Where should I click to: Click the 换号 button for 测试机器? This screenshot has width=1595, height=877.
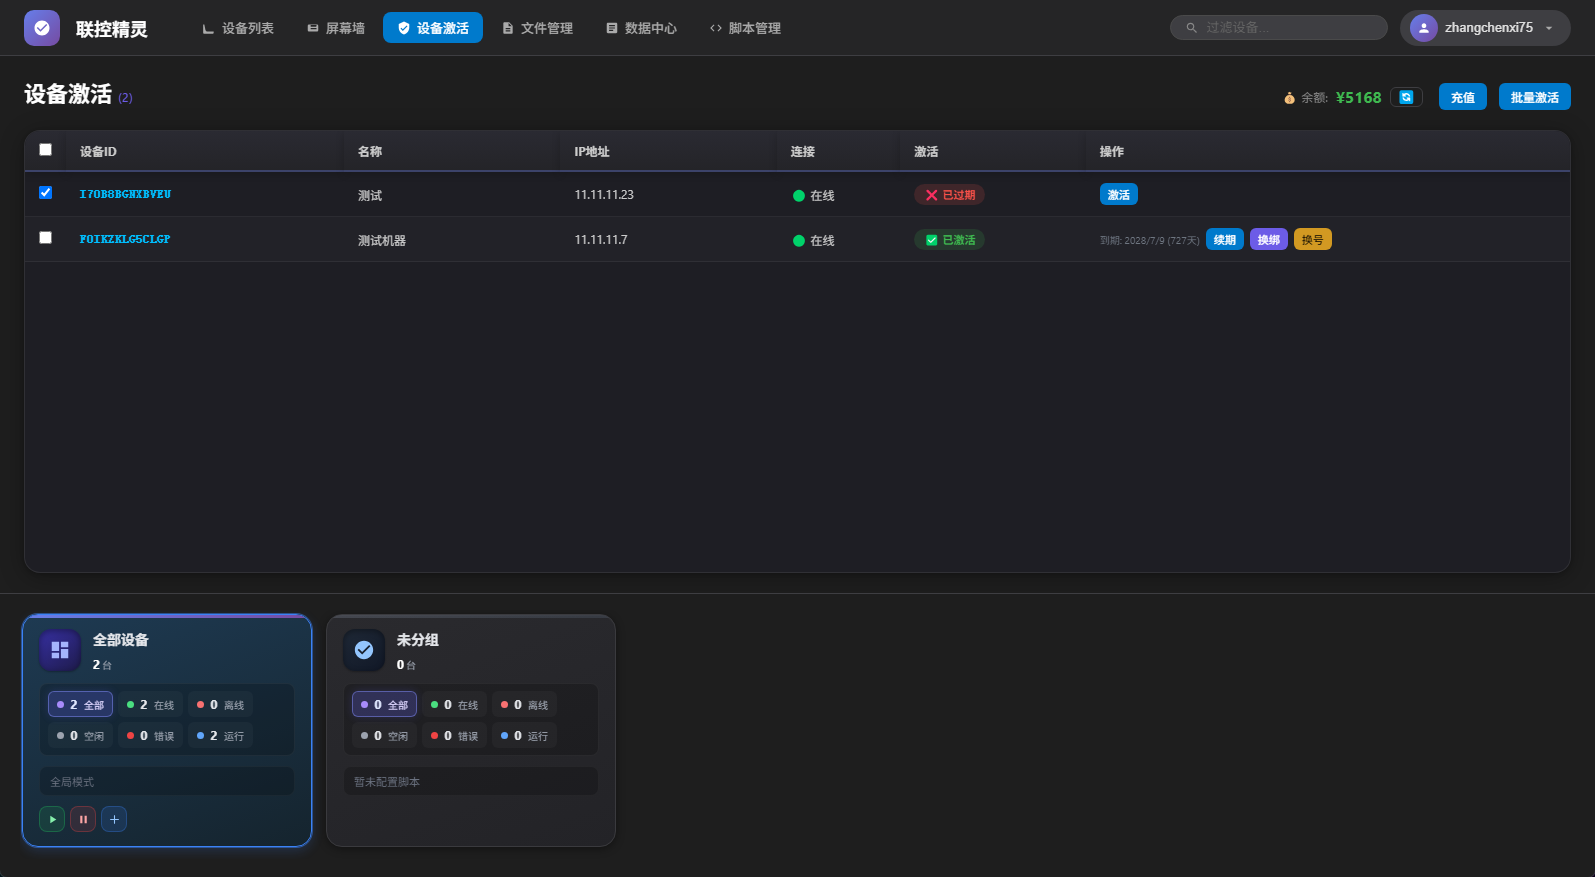(1313, 240)
